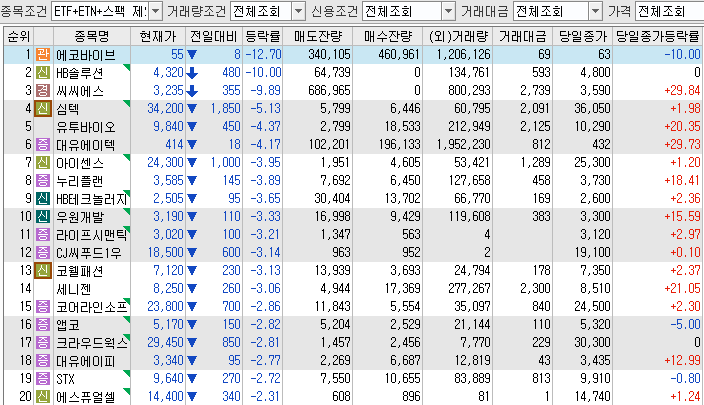704x405 pixels.
Task: Click the 가격 전체조회 combo box
Action: click(x=669, y=11)
